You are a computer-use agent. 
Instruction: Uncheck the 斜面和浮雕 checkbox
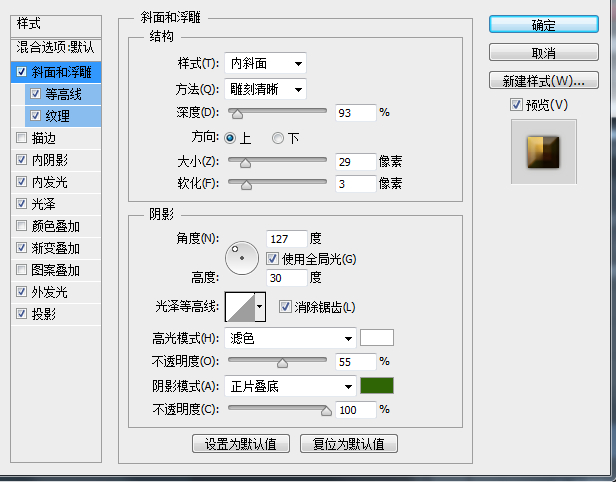pos(21,71)
